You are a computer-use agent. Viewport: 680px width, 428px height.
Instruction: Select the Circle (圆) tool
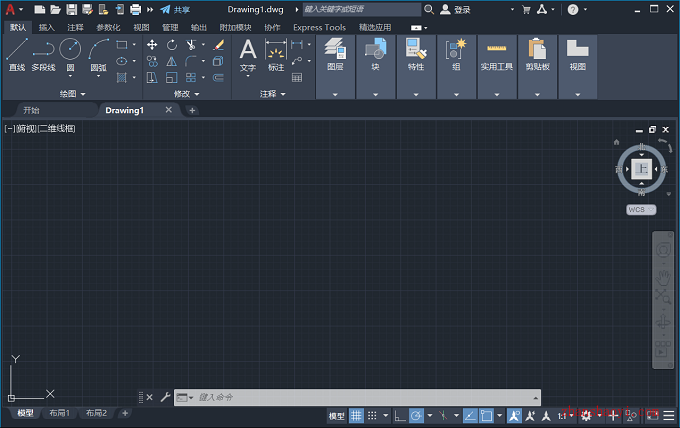click(x=70, y=55)
